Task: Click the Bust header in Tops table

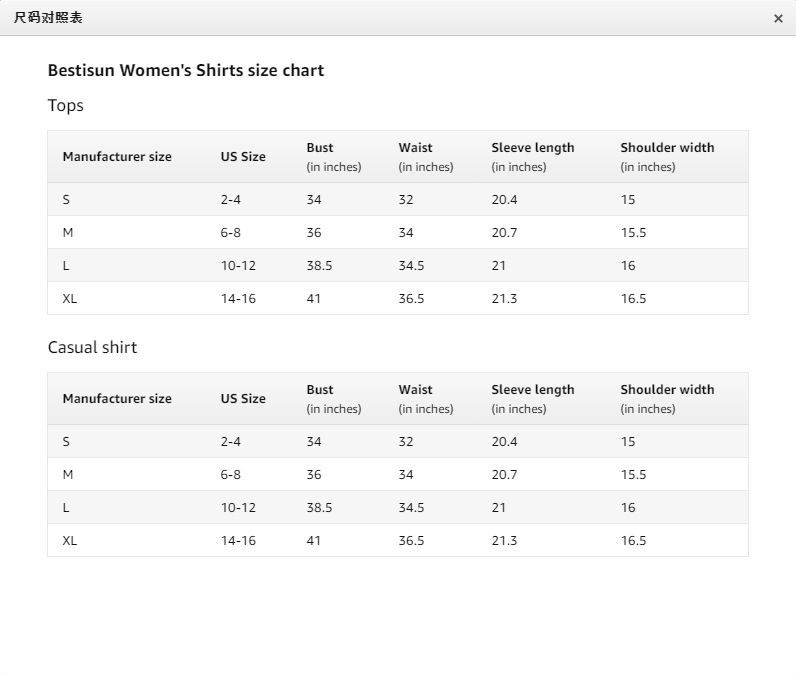Action: click(320, 147)
